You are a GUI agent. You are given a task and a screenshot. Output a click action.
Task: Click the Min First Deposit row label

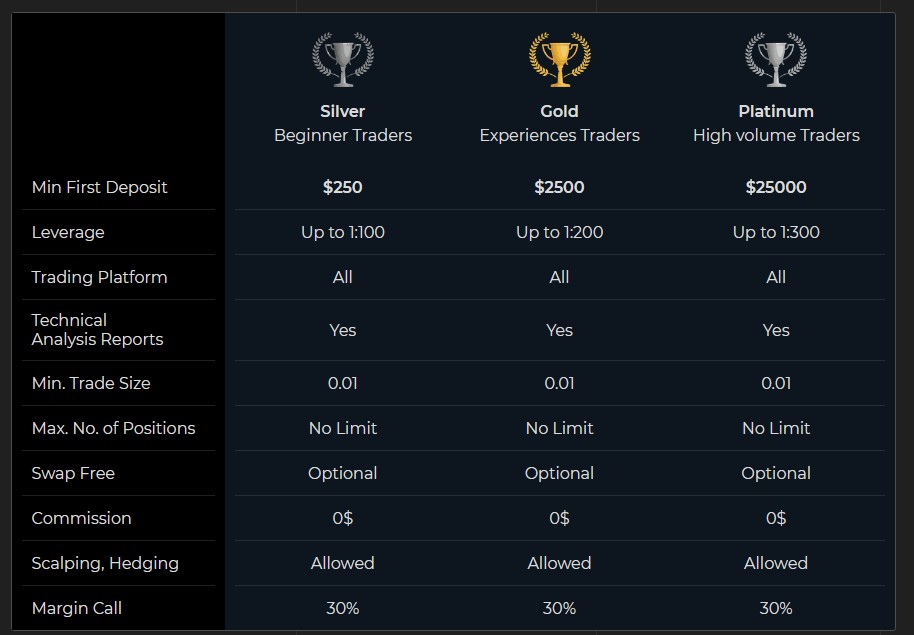pyautogui.click(x=100, y=187)
